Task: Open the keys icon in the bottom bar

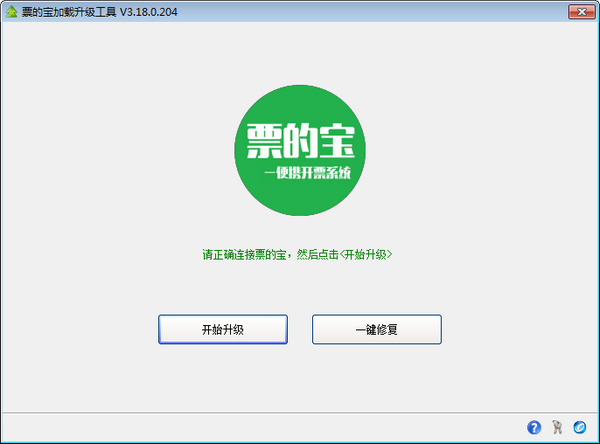Action: [557, 427]
